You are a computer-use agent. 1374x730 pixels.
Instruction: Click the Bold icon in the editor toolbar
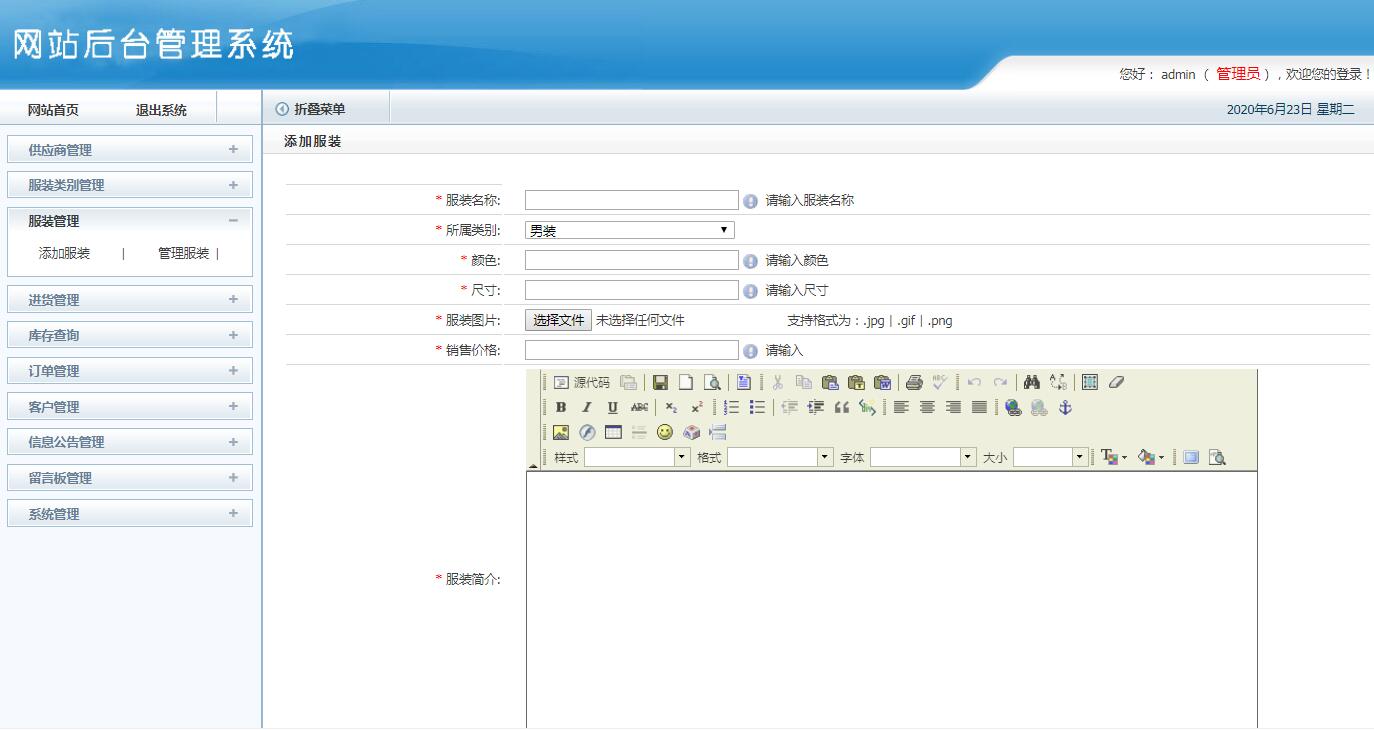pyautogui.click(x=561, y=408)
